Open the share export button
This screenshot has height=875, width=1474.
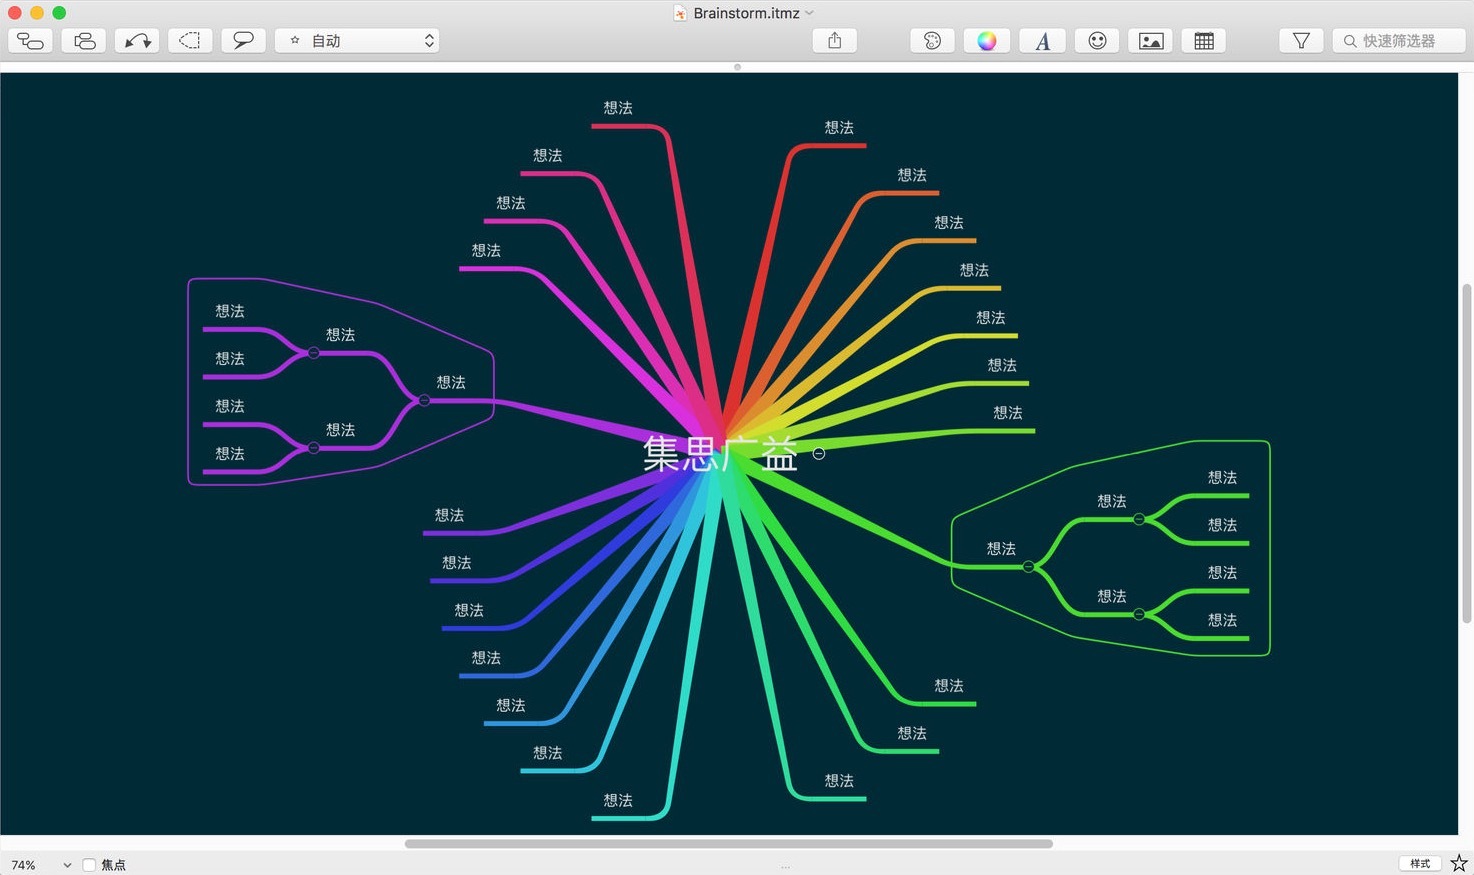point(835,41)
